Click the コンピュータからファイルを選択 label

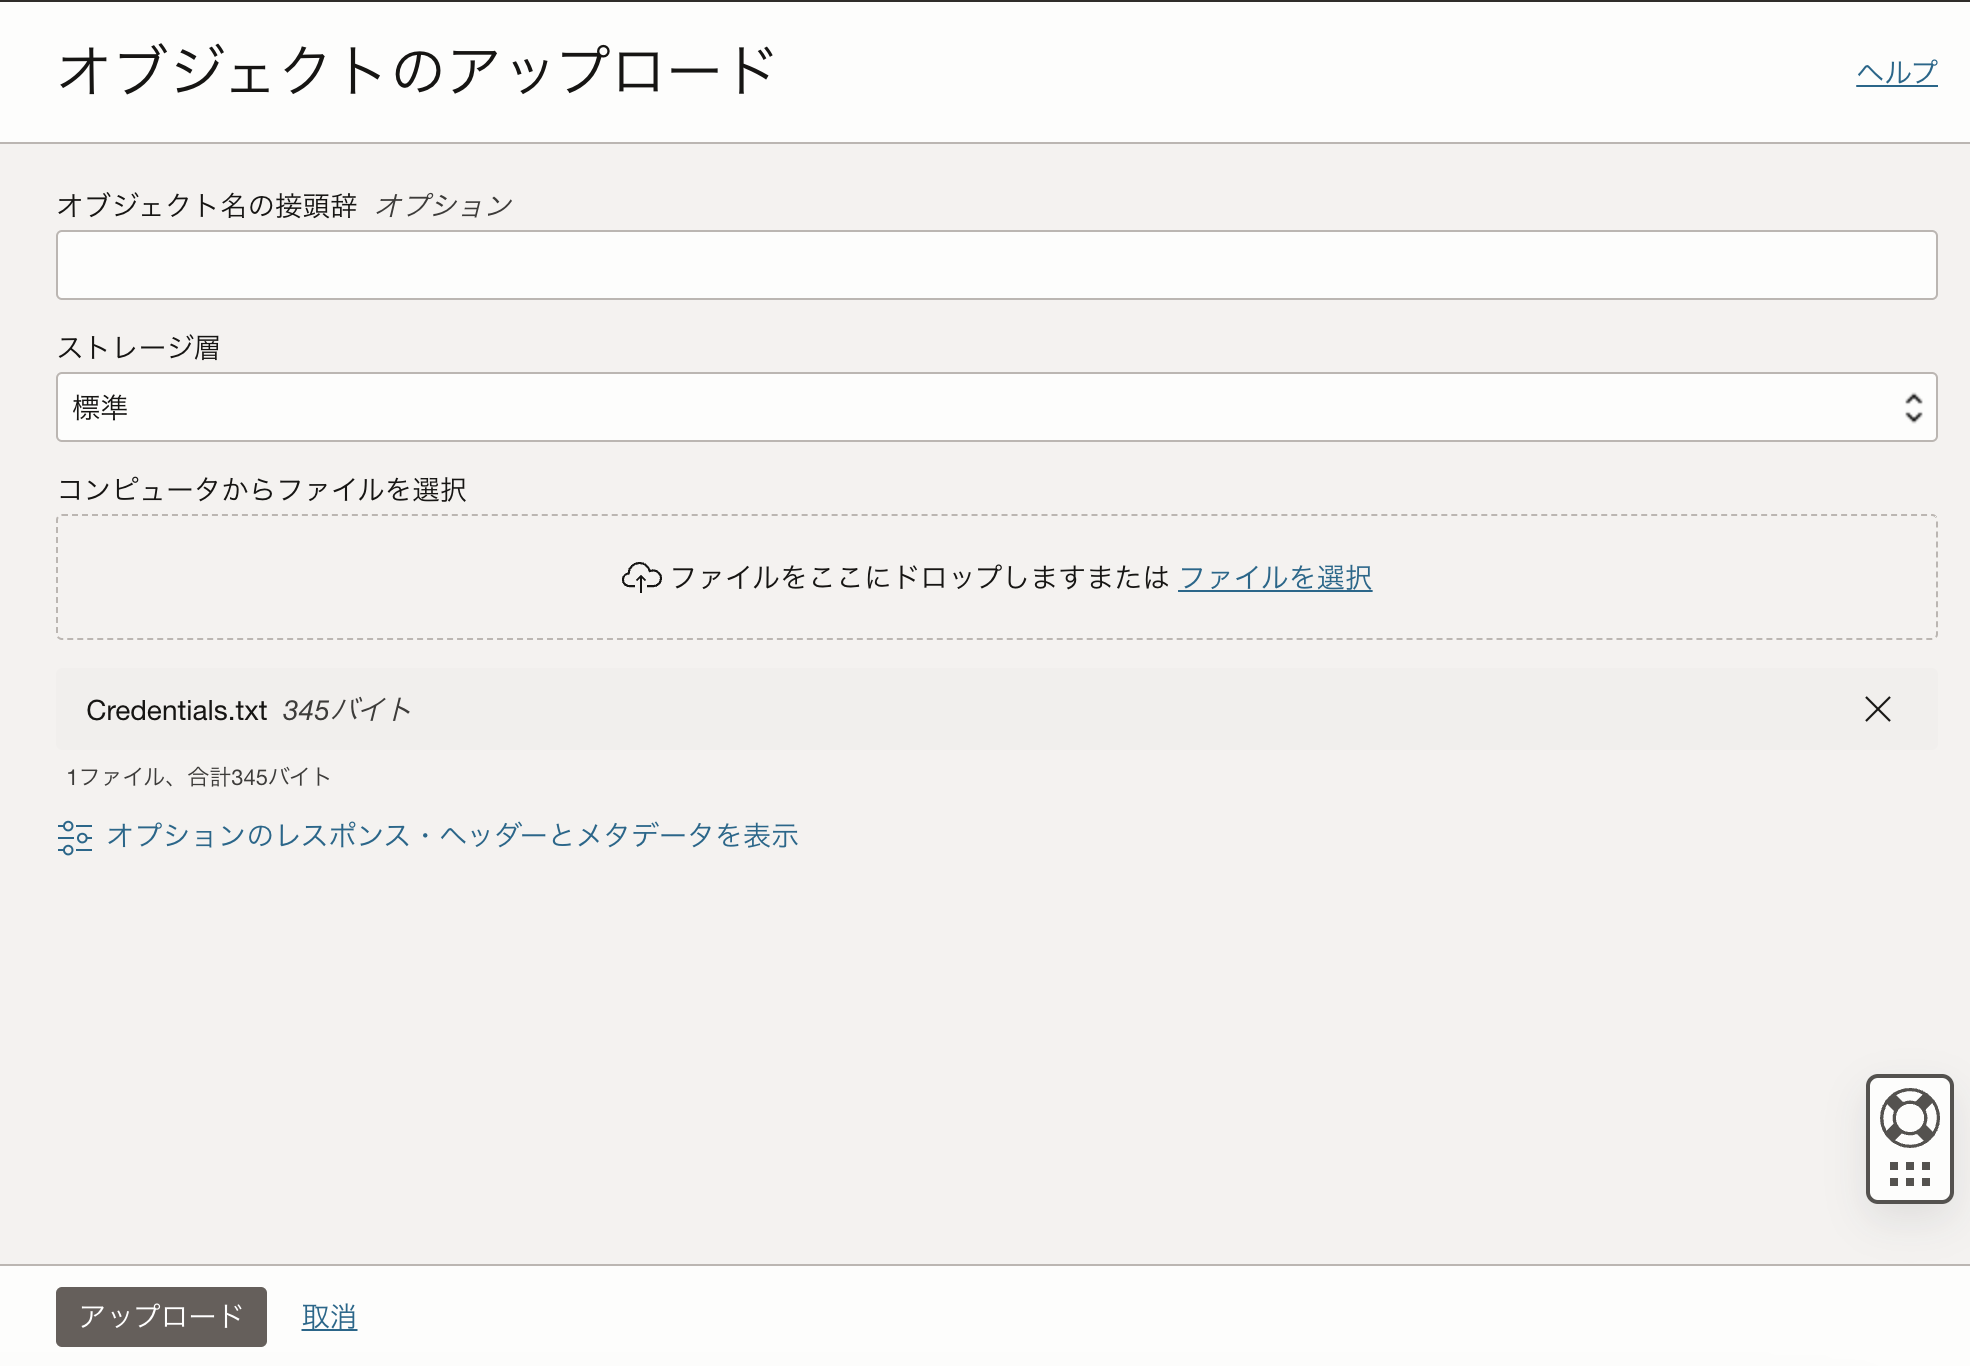(262, 489)
